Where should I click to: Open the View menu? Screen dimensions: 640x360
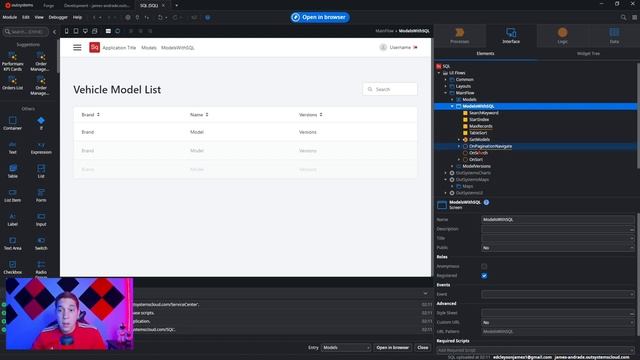39,18
